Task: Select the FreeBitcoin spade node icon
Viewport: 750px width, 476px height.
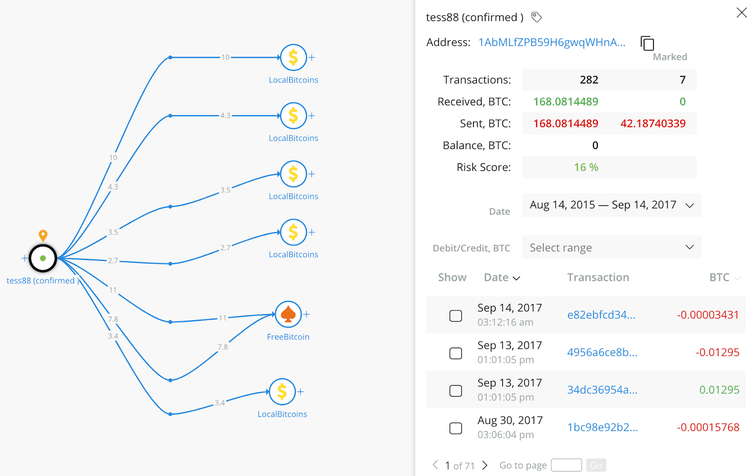Action: (288, 315)
